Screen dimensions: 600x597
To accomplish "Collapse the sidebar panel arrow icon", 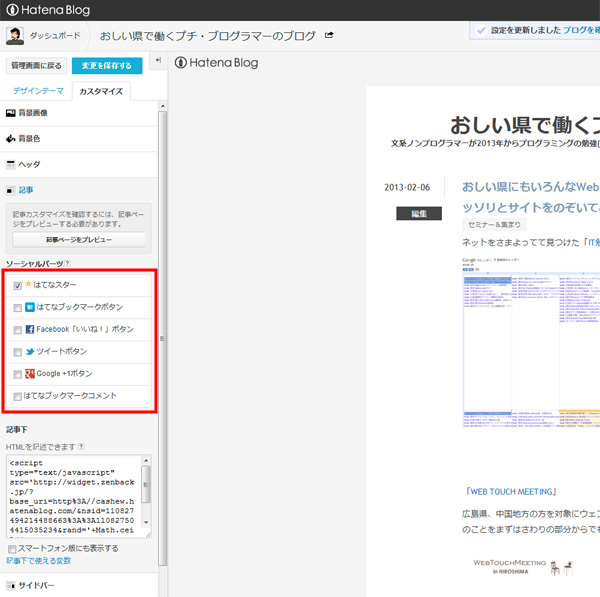I will click(x=158, y=60).
